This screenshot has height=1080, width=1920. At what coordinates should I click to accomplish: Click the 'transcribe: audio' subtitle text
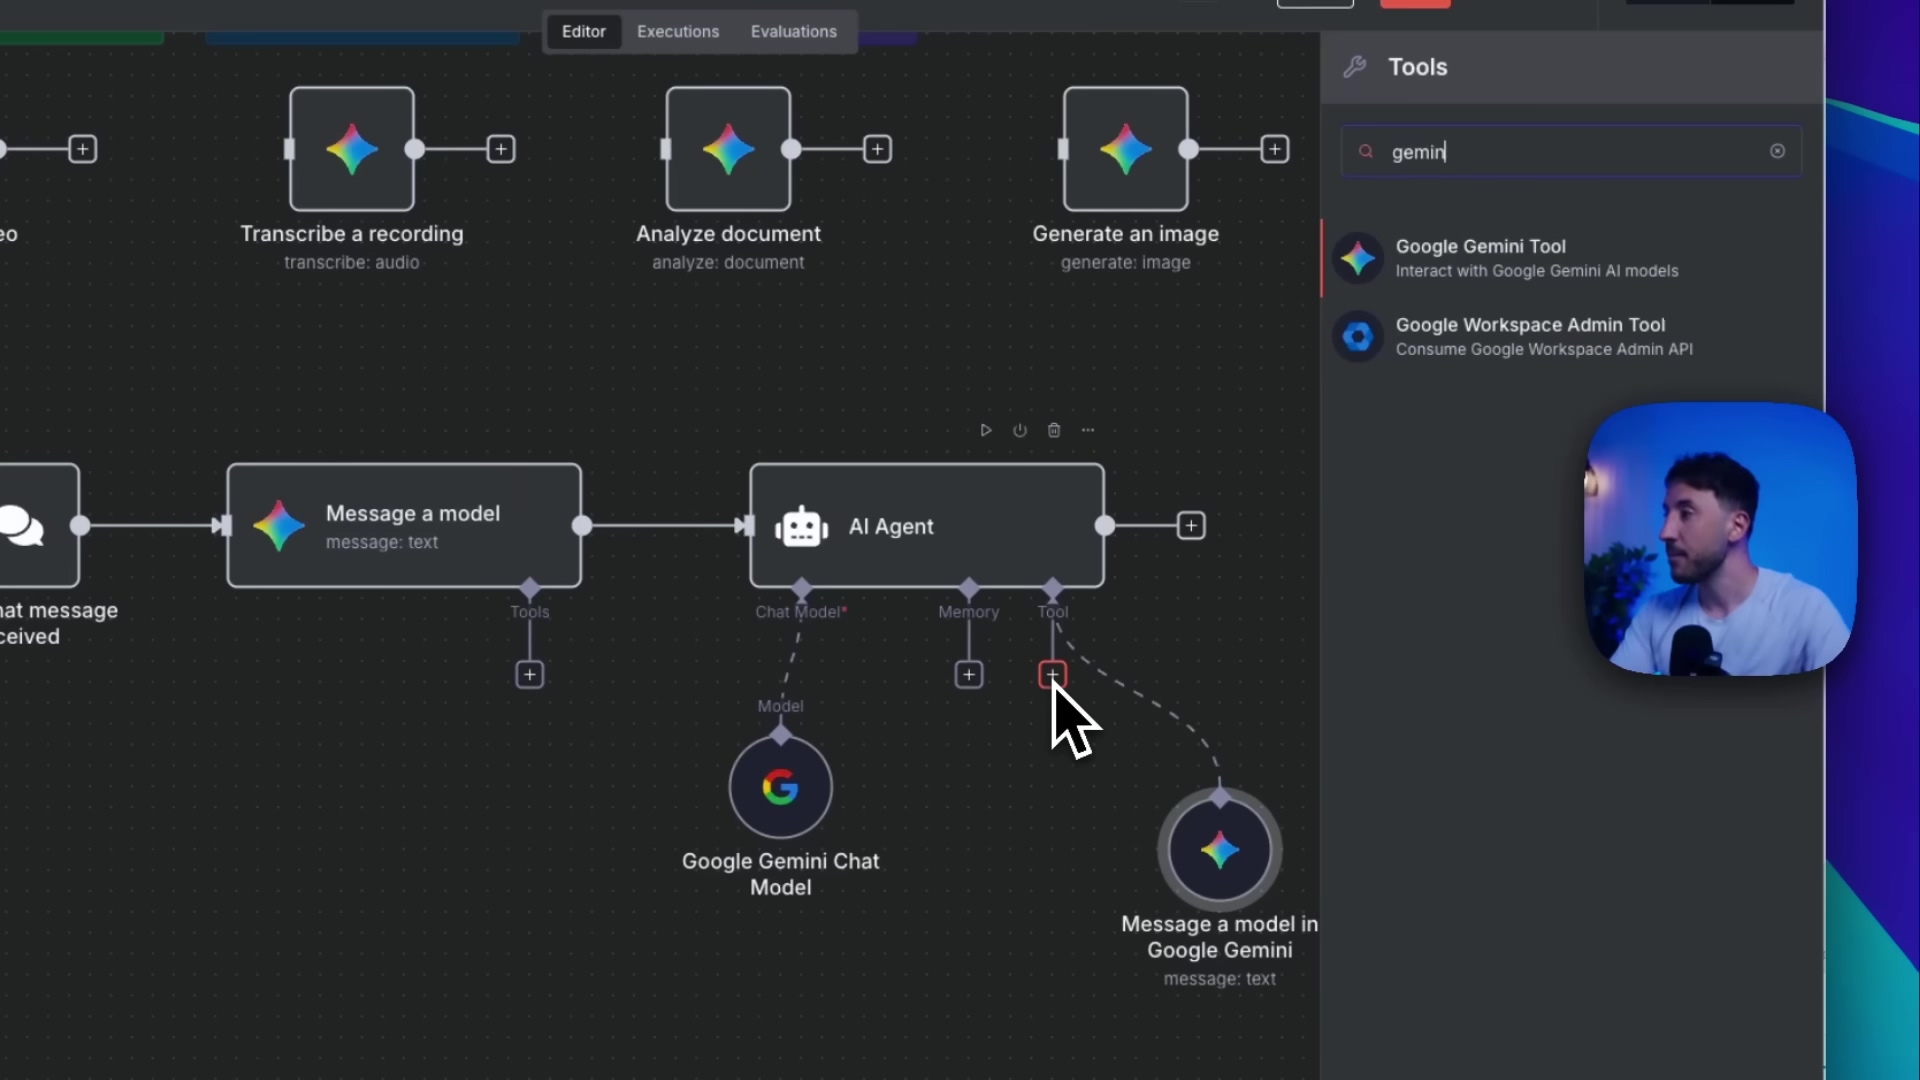pyautogui.click(x=351, y=262)
